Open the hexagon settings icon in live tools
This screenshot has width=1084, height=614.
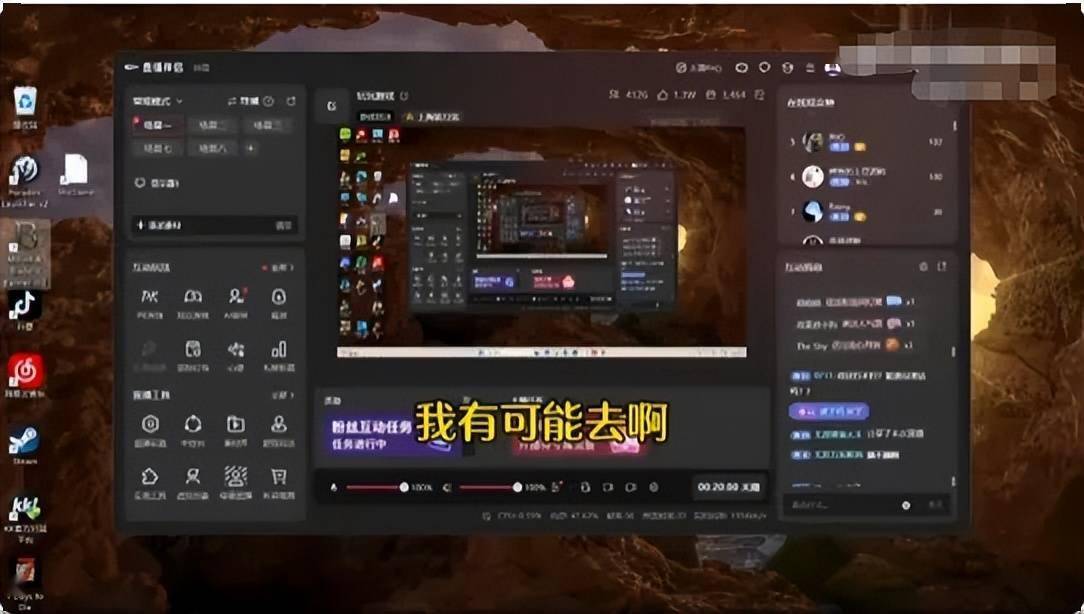coord(150,430)
